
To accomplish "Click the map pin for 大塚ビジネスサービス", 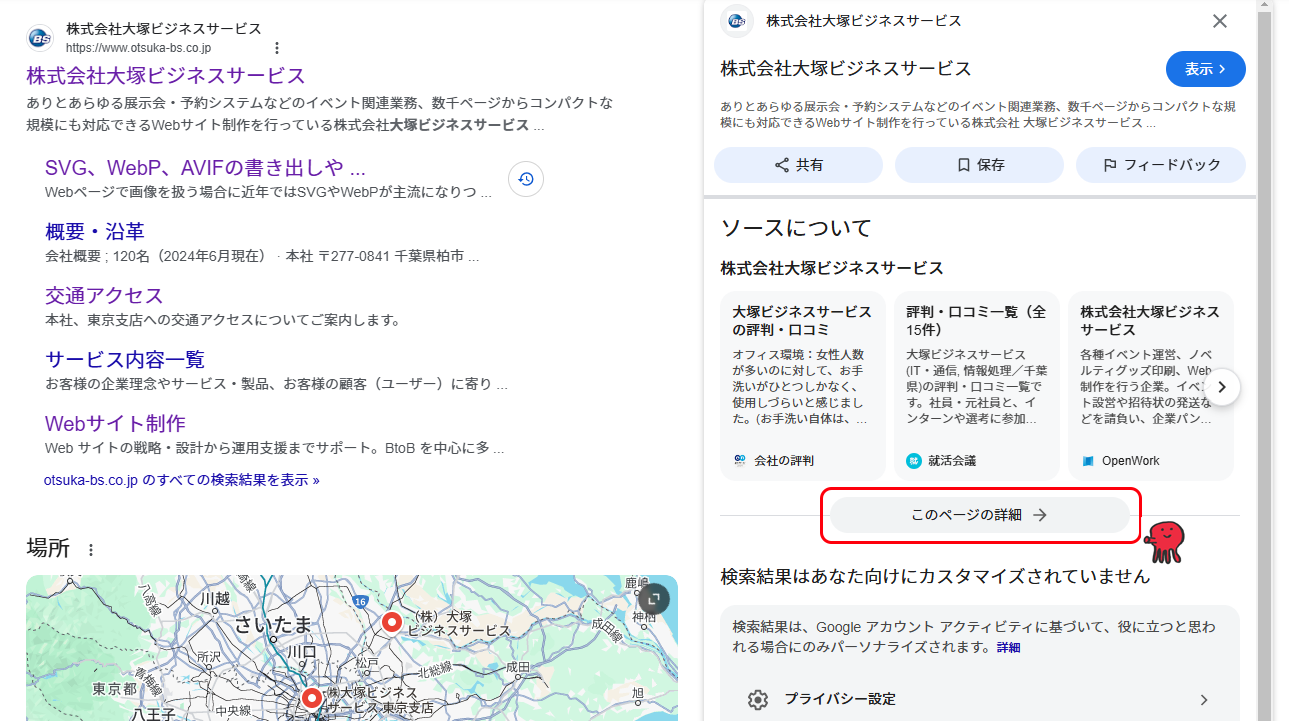I will [x=393, y=624].
